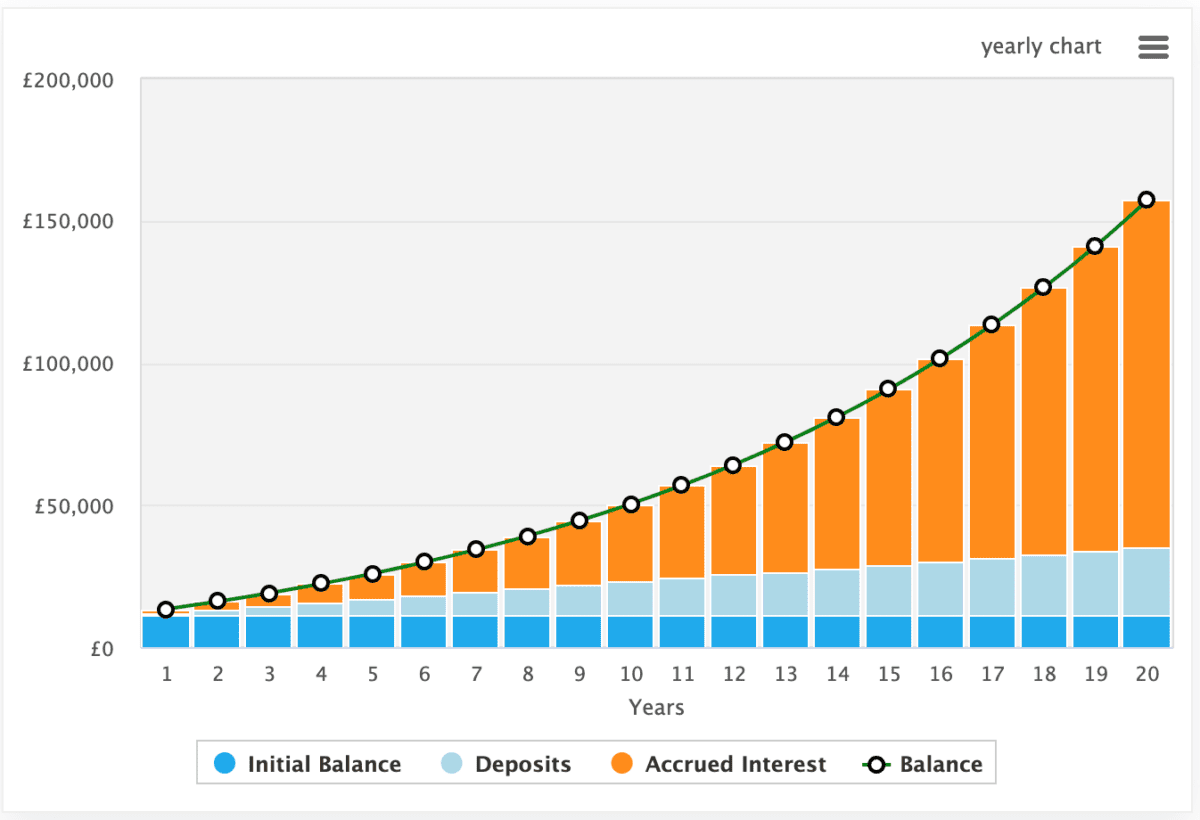Click the dark blue initial balance bar year 5
Image resolution: width=1200 pixels, height=820 pixels.
pyautogui.click(x=372, y=632)
